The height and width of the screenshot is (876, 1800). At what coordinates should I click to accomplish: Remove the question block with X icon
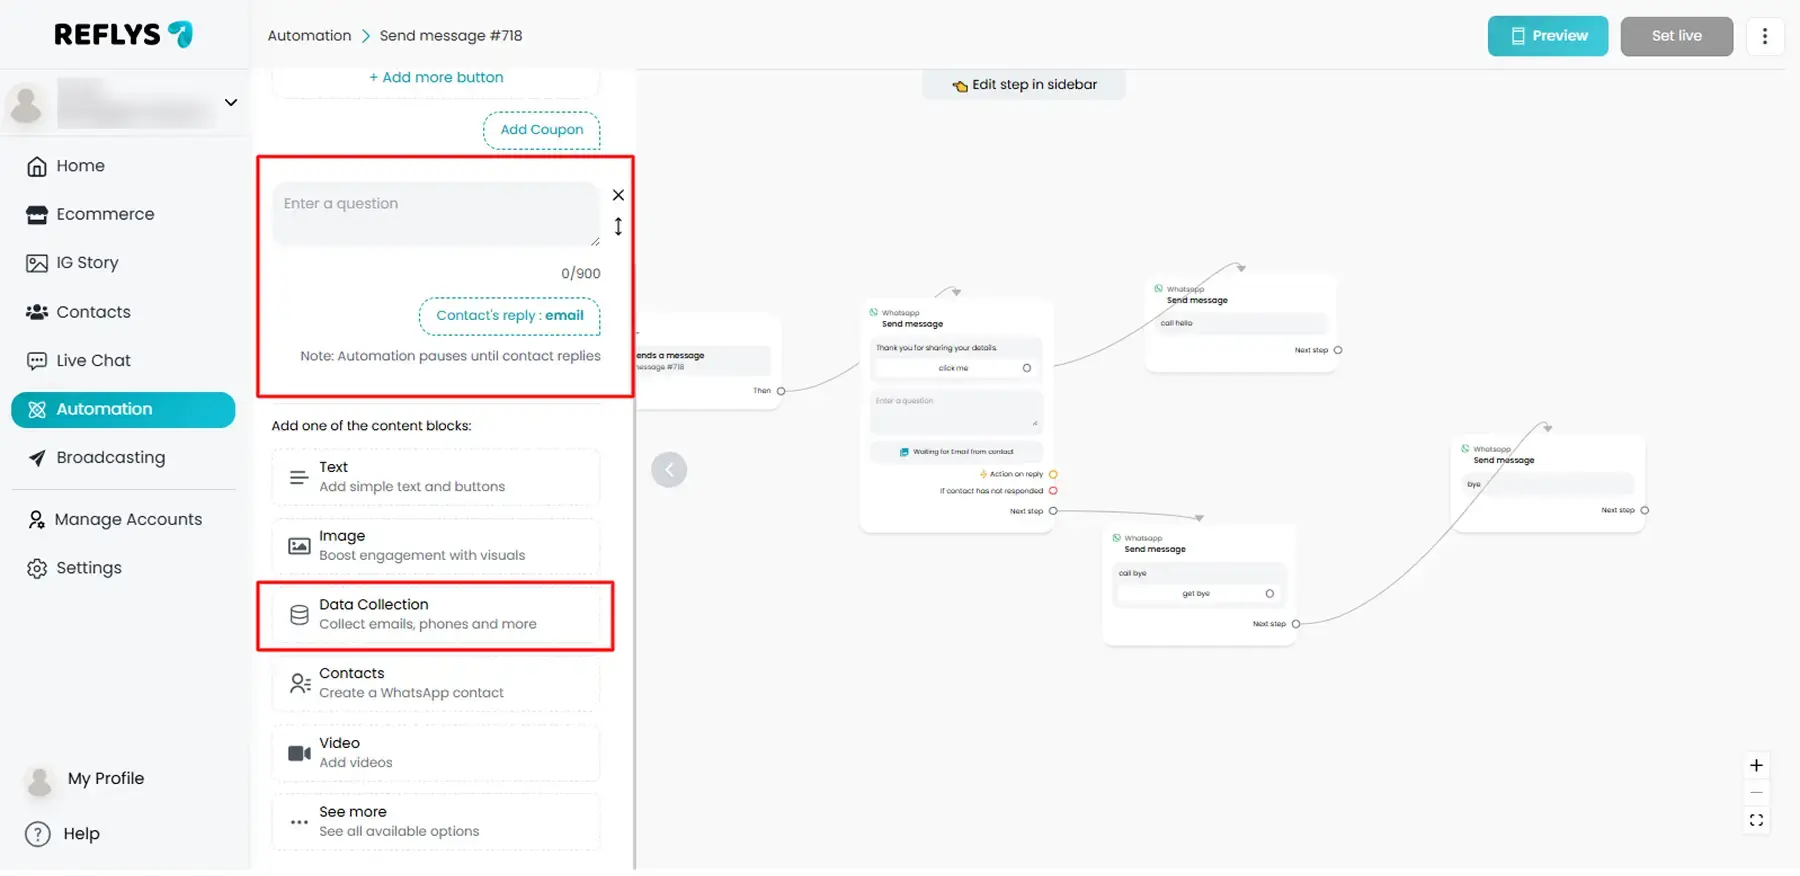point(618,195)
